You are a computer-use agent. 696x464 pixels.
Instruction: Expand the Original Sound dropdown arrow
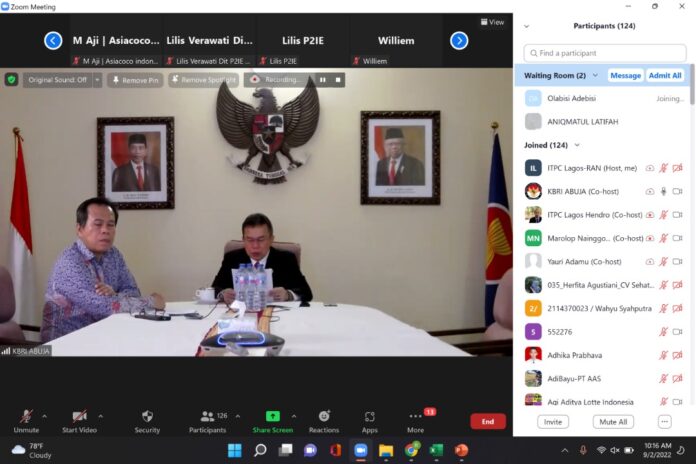(x=97, y=80)
